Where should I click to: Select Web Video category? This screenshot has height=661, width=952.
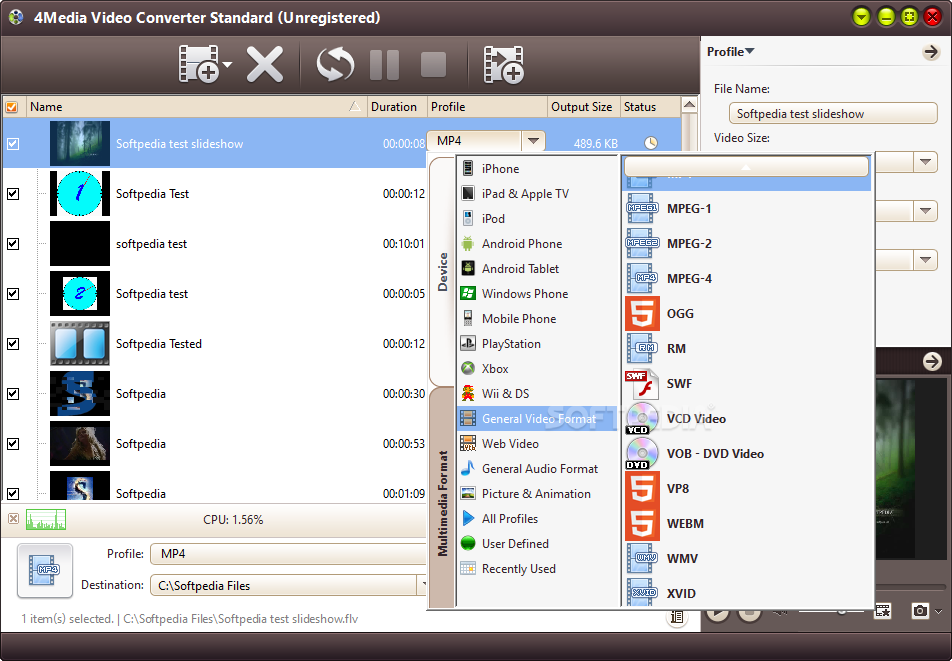537,444
